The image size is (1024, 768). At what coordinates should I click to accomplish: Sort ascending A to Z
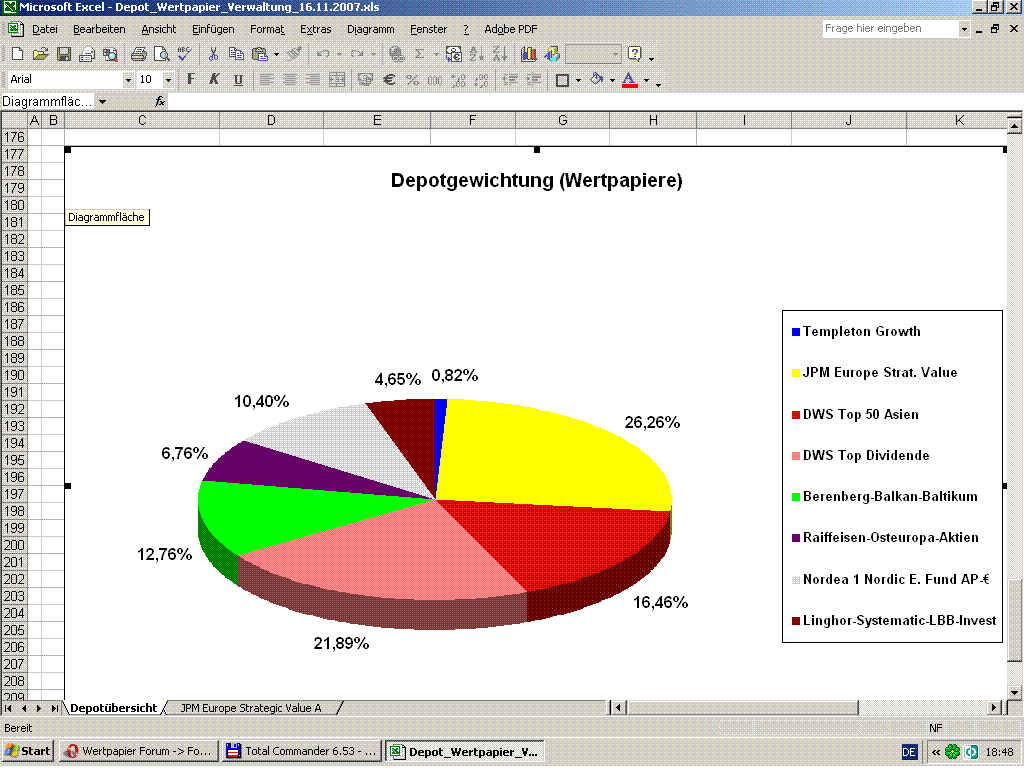click(477, 54)
